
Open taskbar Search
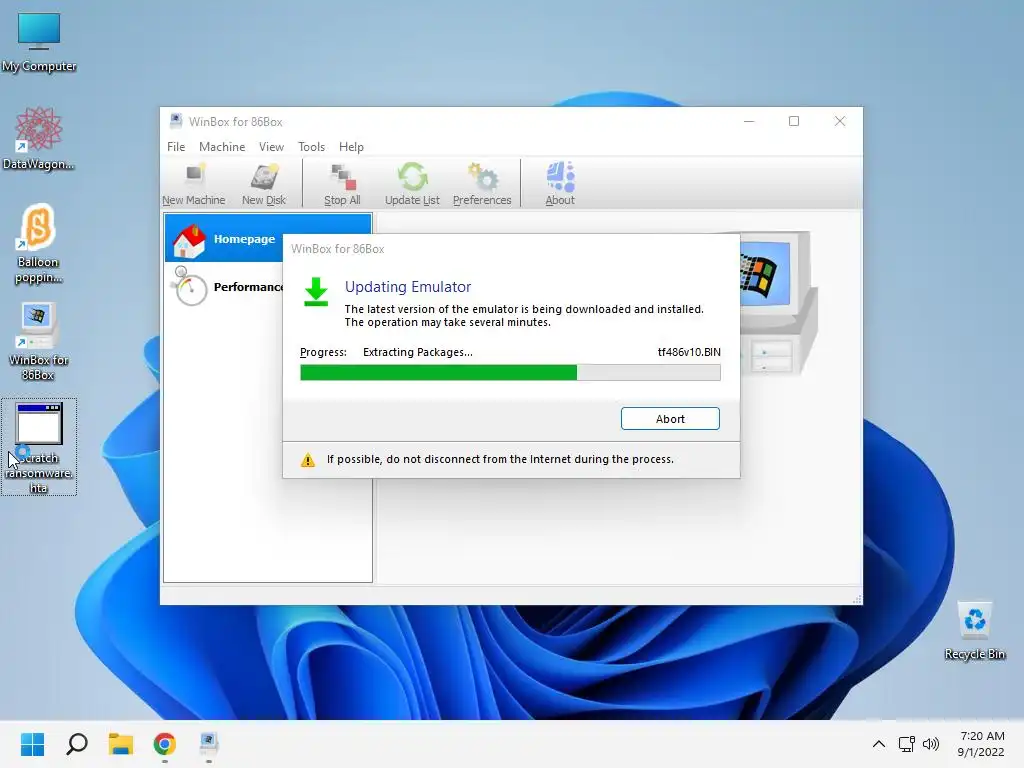click(76, 744)
